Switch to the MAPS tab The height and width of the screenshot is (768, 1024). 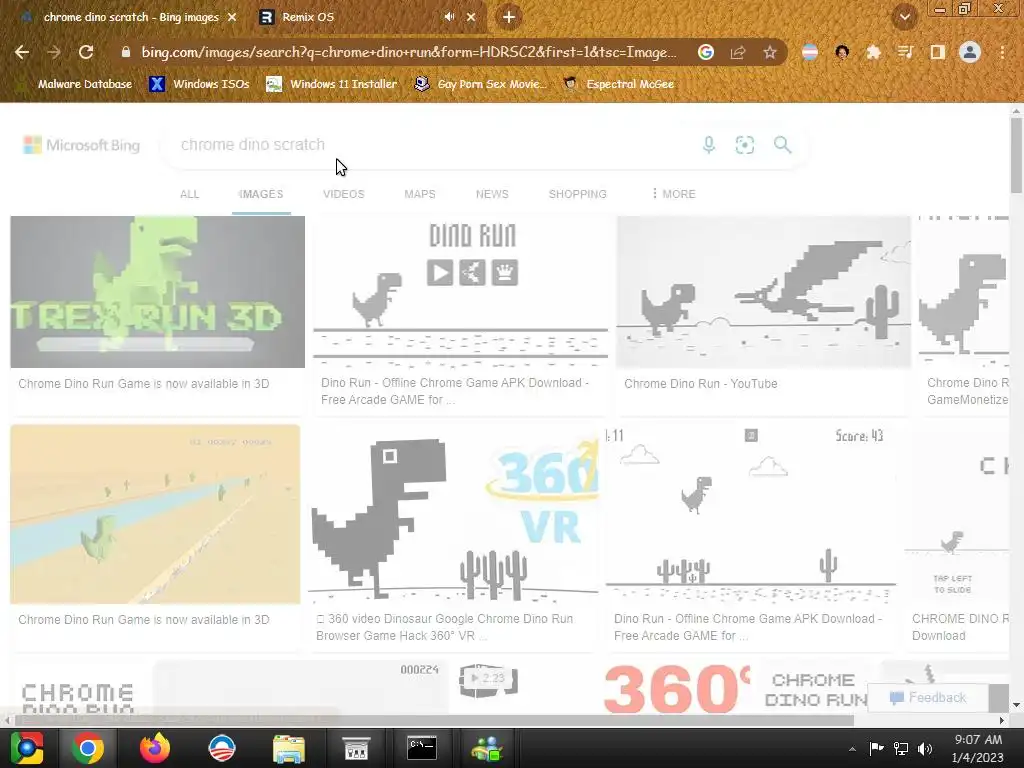pyautogui.click(x=420, y=194)
